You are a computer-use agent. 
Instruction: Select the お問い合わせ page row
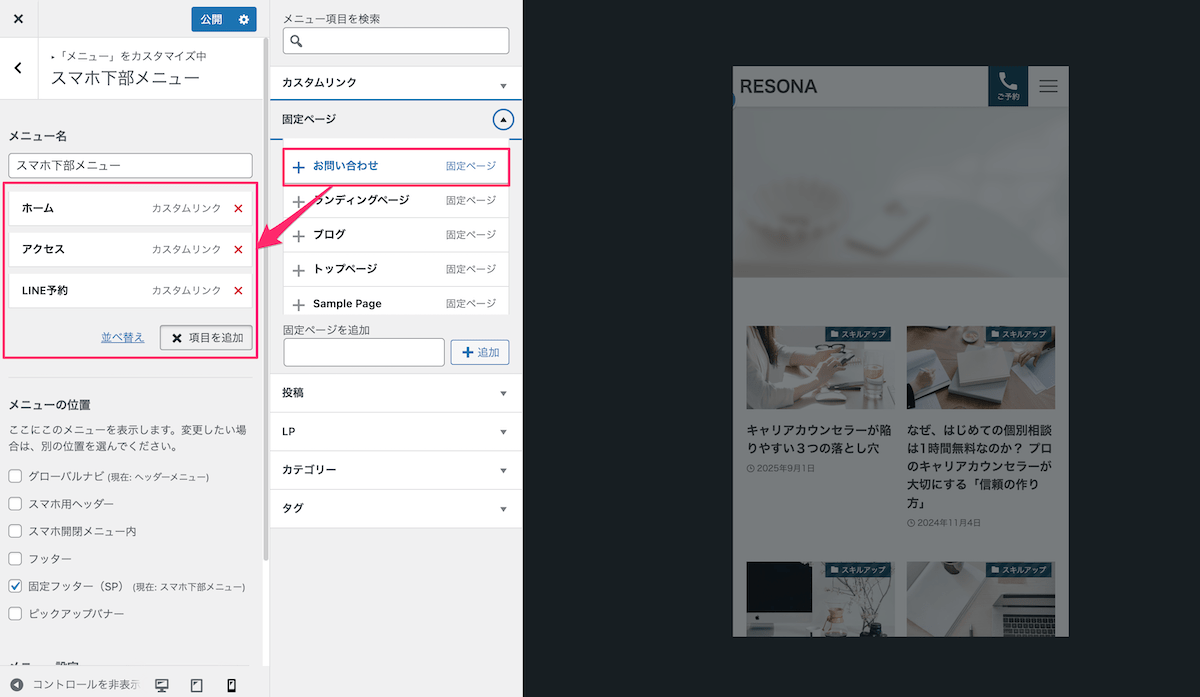[x=396, y=166]
